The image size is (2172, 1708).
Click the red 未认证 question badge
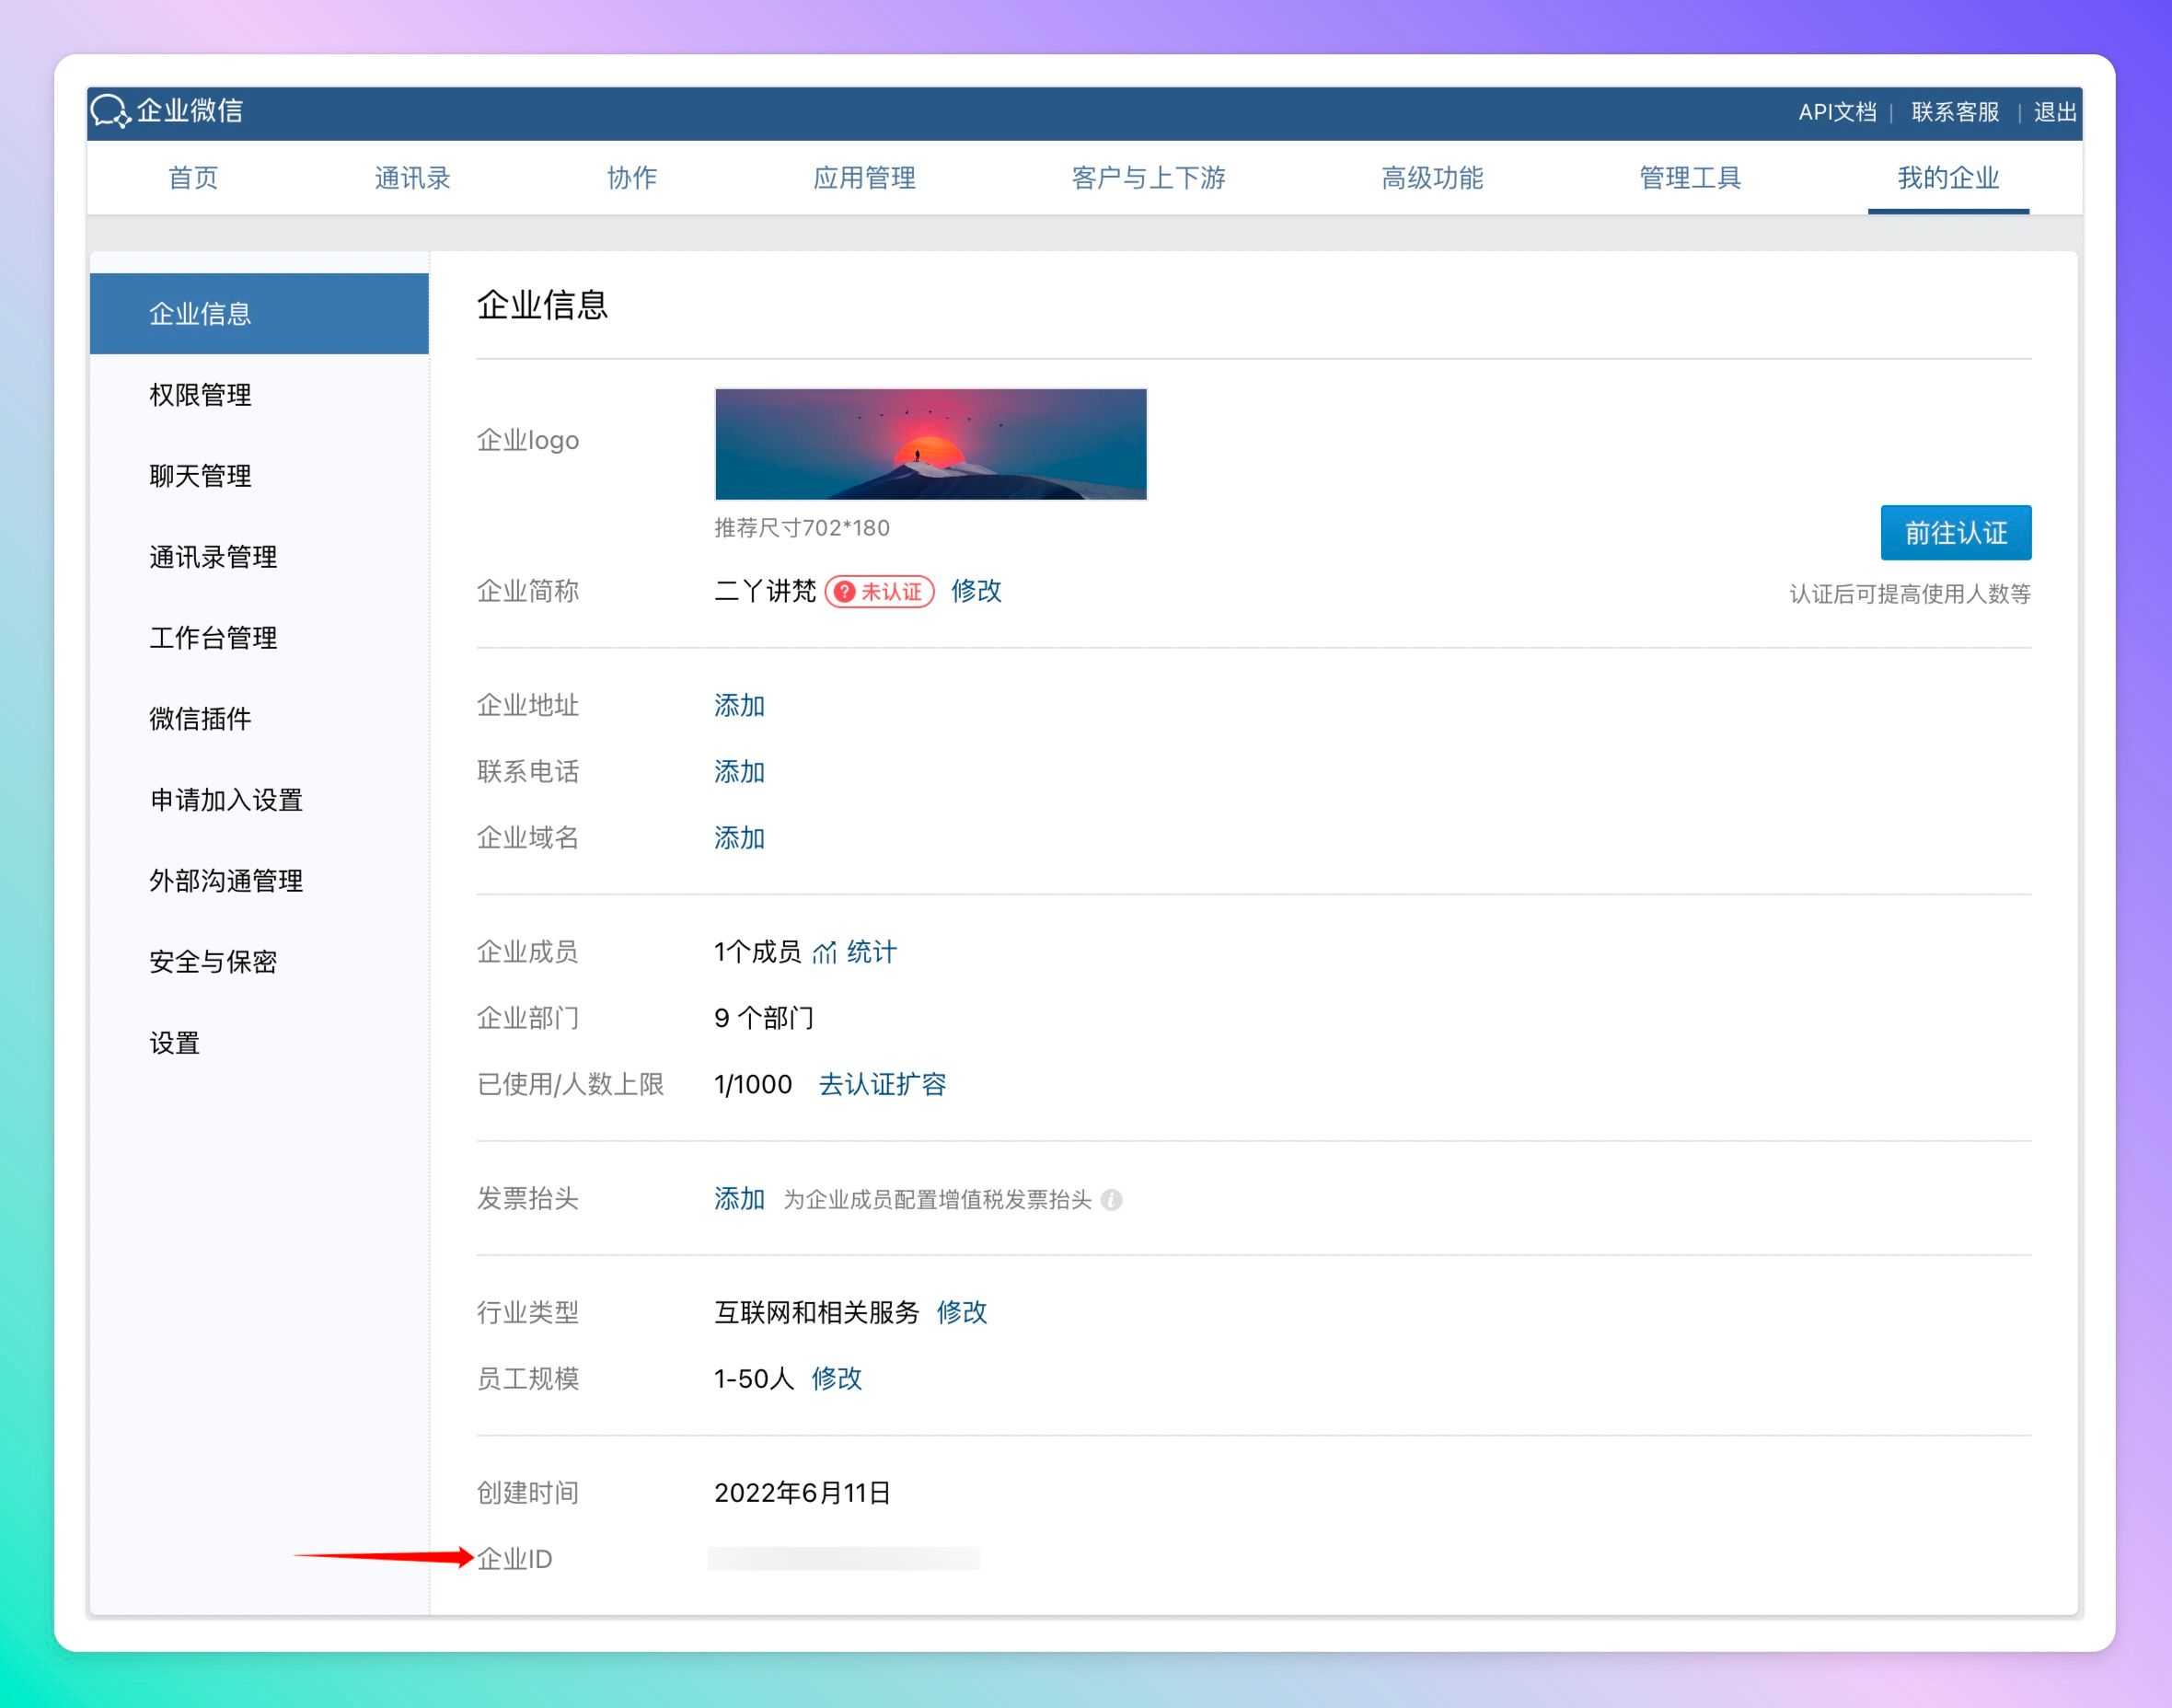point(879,592)
